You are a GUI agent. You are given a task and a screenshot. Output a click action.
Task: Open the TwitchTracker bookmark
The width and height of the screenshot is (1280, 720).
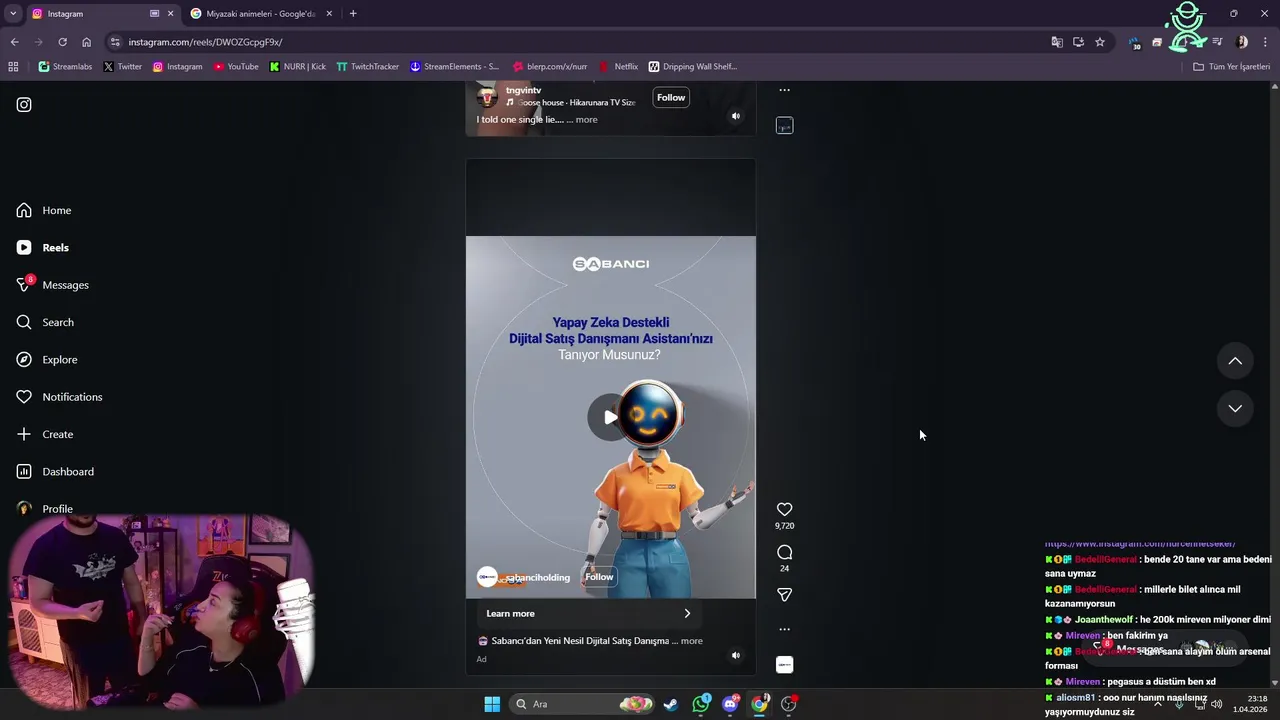pos(368,67)
